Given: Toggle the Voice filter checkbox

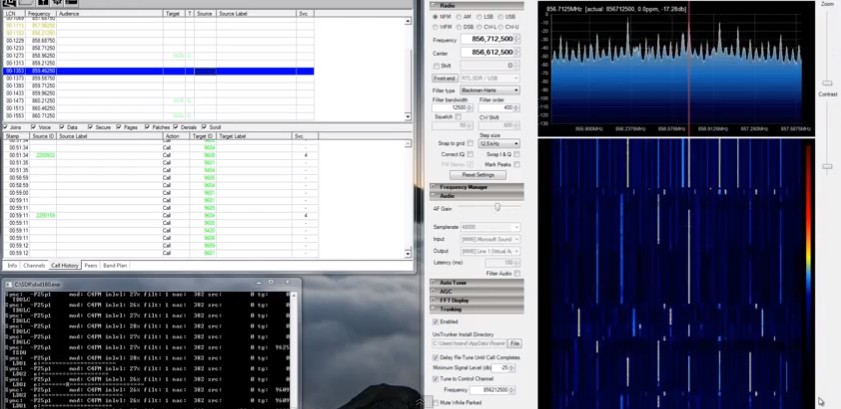Looking at the screenshot, I should point(34,128).
